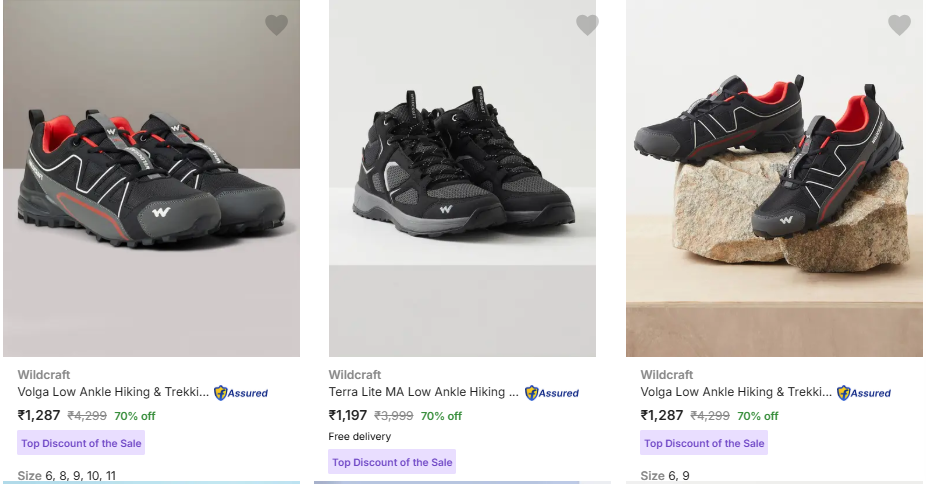Toggle wishlist heart on Terra Lite shoe
Screen dimensions: 926x484
point(587,25)
